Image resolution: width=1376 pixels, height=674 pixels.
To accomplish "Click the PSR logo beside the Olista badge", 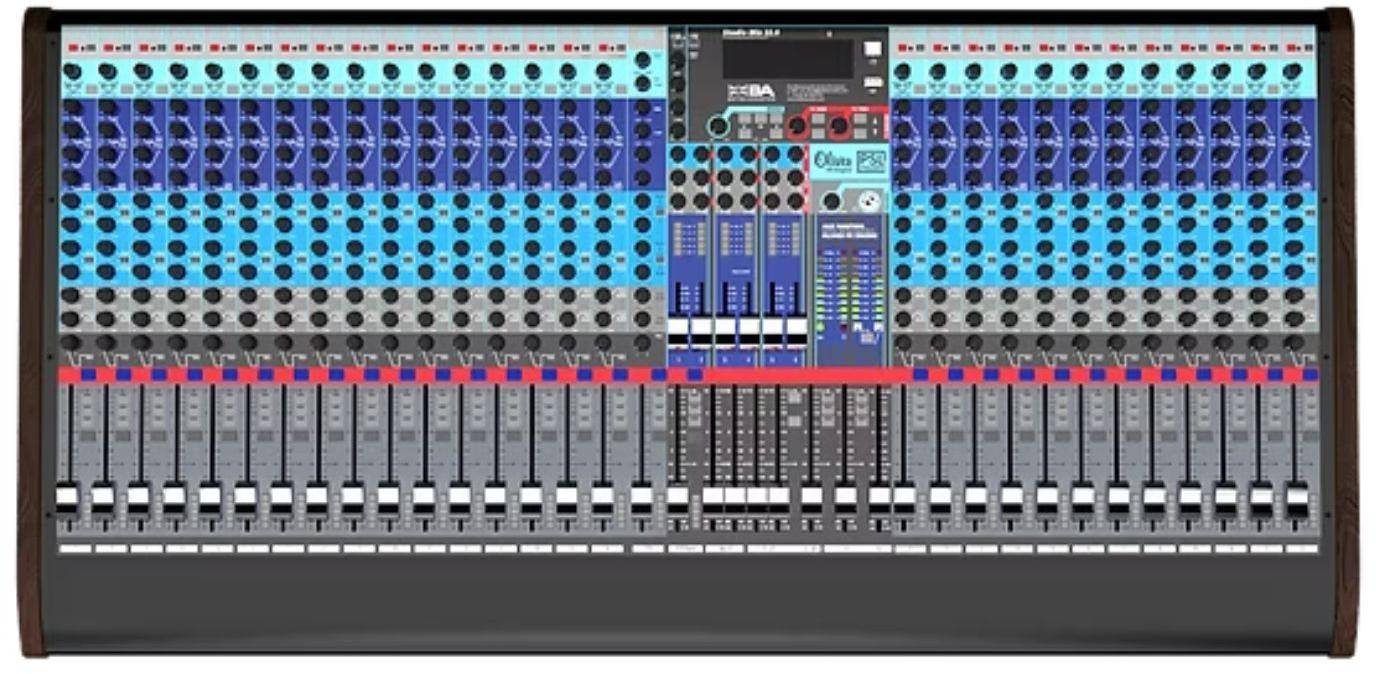I will tap(869, 160).
